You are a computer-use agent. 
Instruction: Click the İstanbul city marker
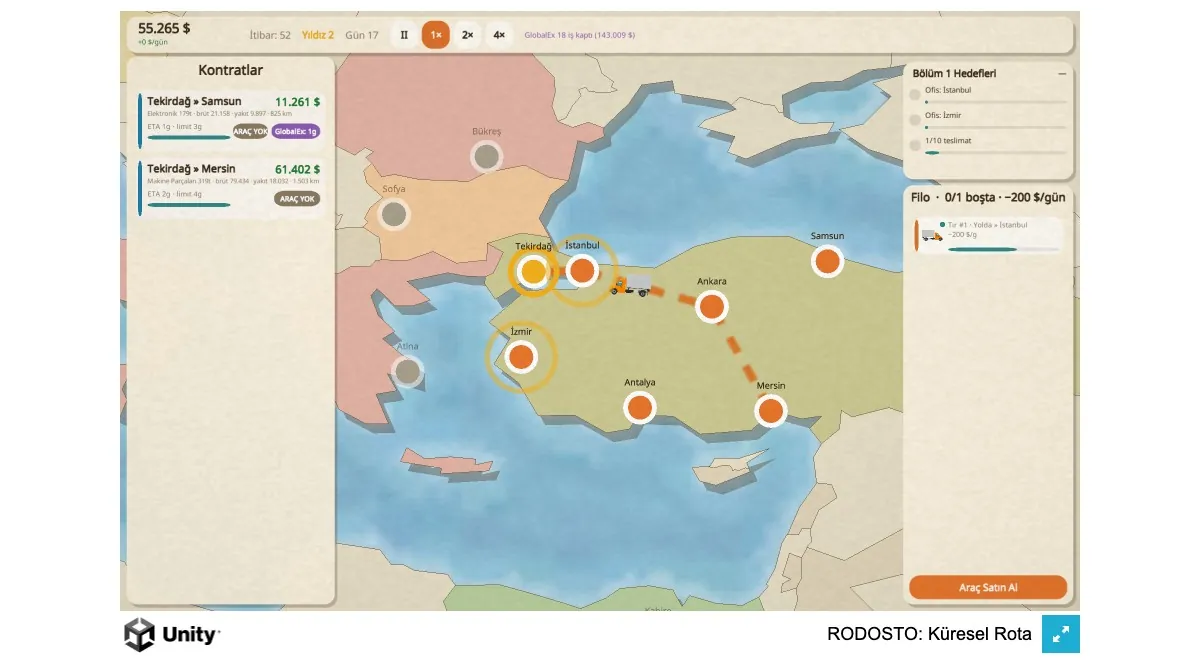(x=582, y=270)
